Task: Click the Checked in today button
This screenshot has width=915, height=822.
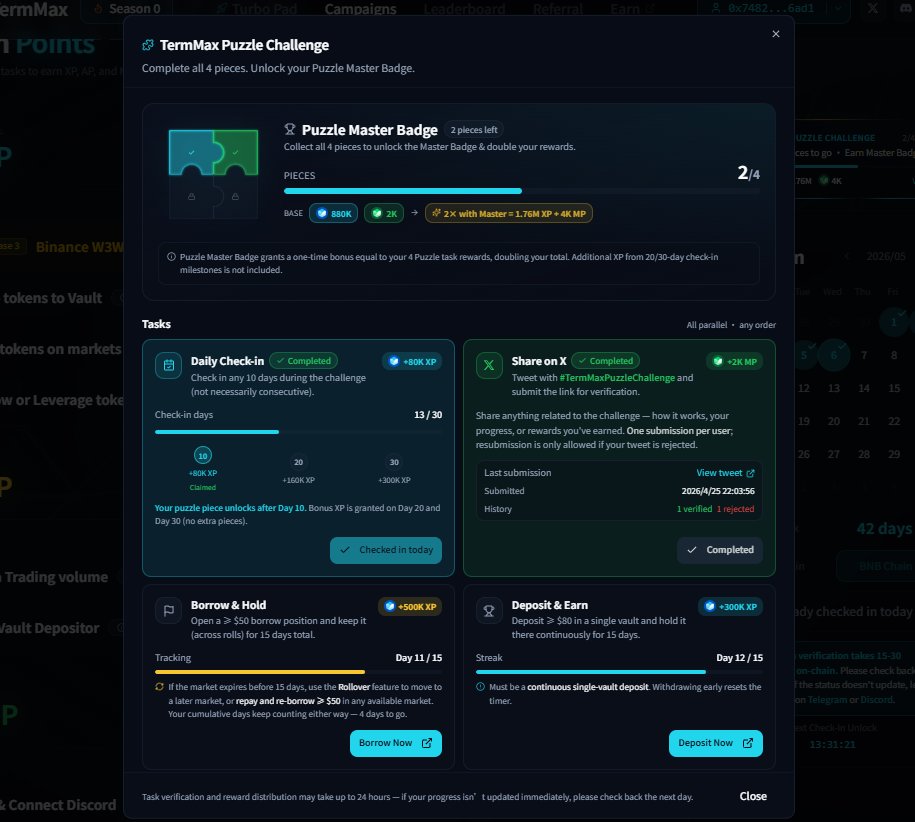Action: (386, 550)
